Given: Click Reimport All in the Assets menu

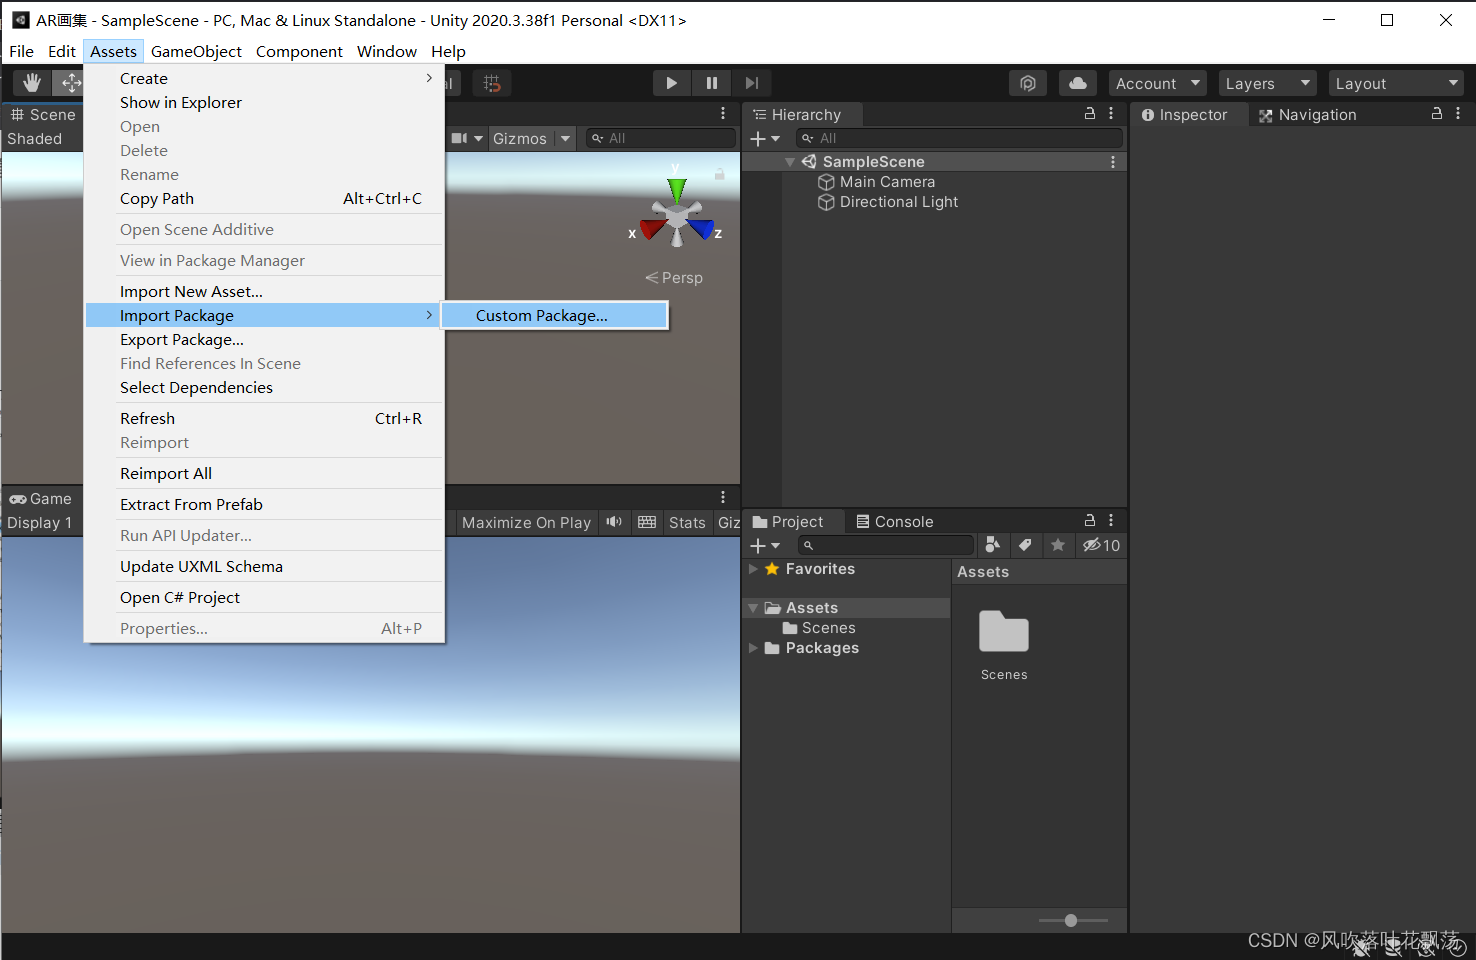Looking at the screenshot, I should tap(166, 473).
